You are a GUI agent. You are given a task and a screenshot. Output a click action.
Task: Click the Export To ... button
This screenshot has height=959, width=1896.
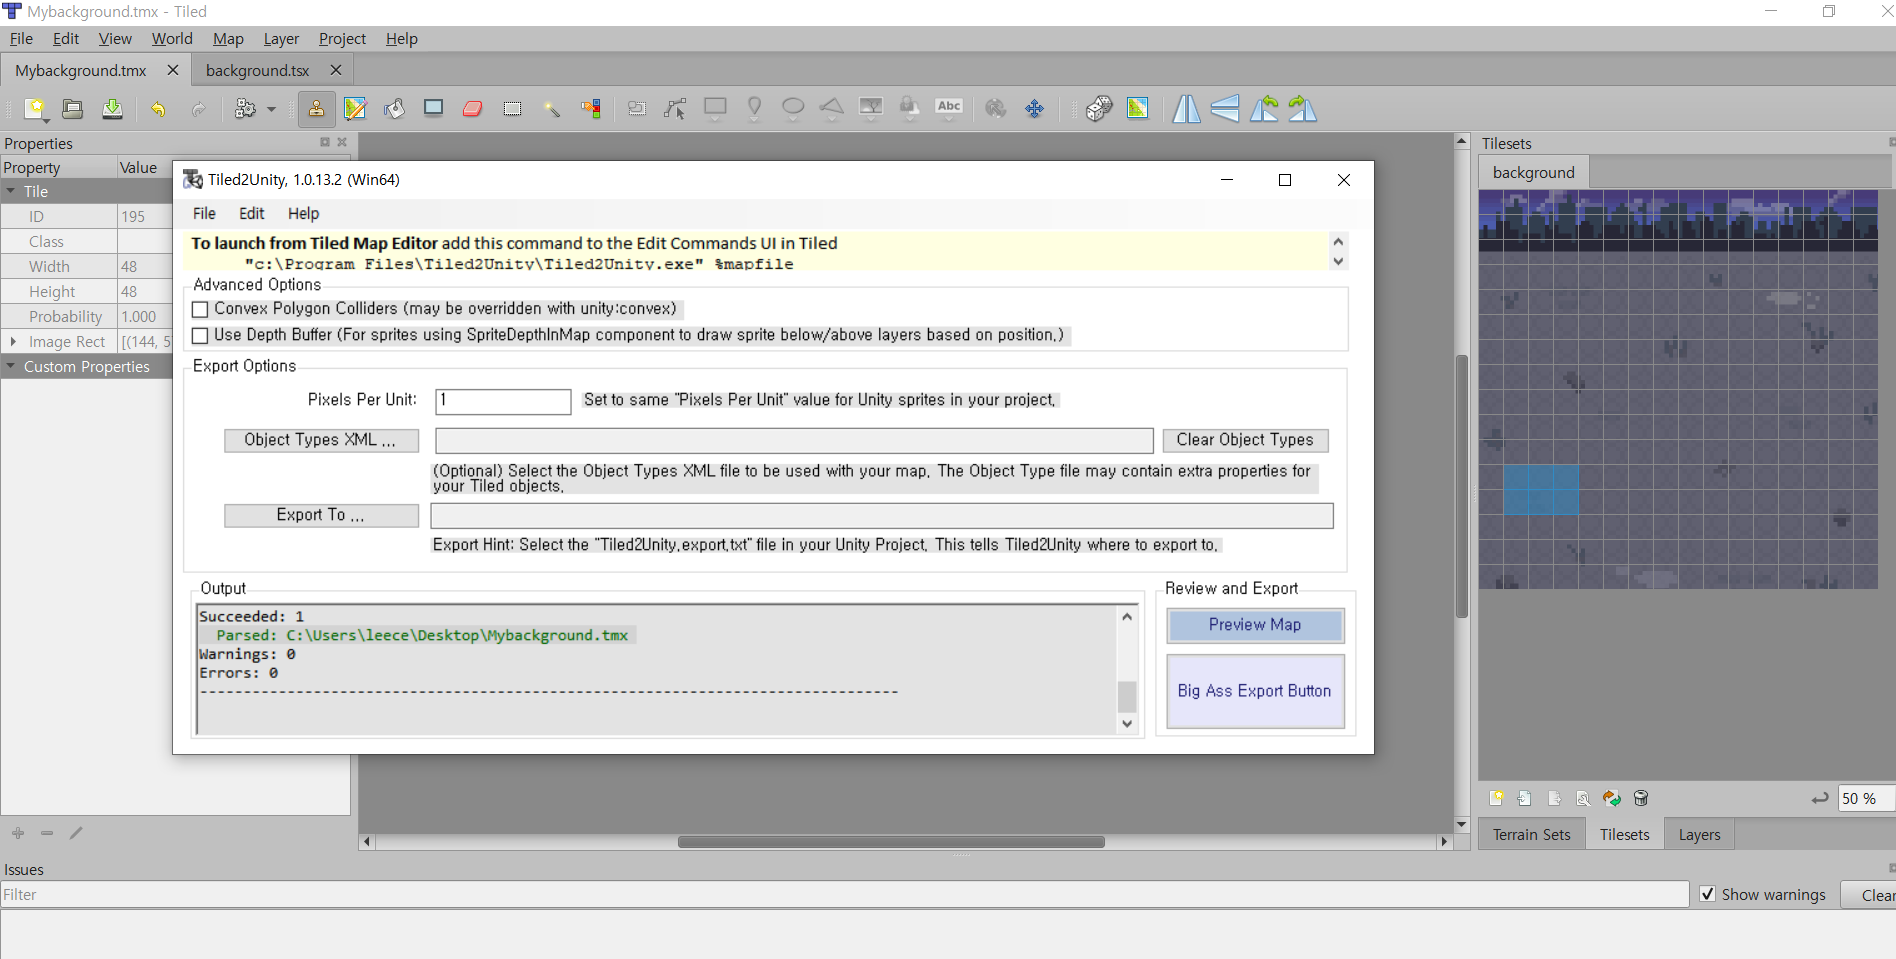321,515
